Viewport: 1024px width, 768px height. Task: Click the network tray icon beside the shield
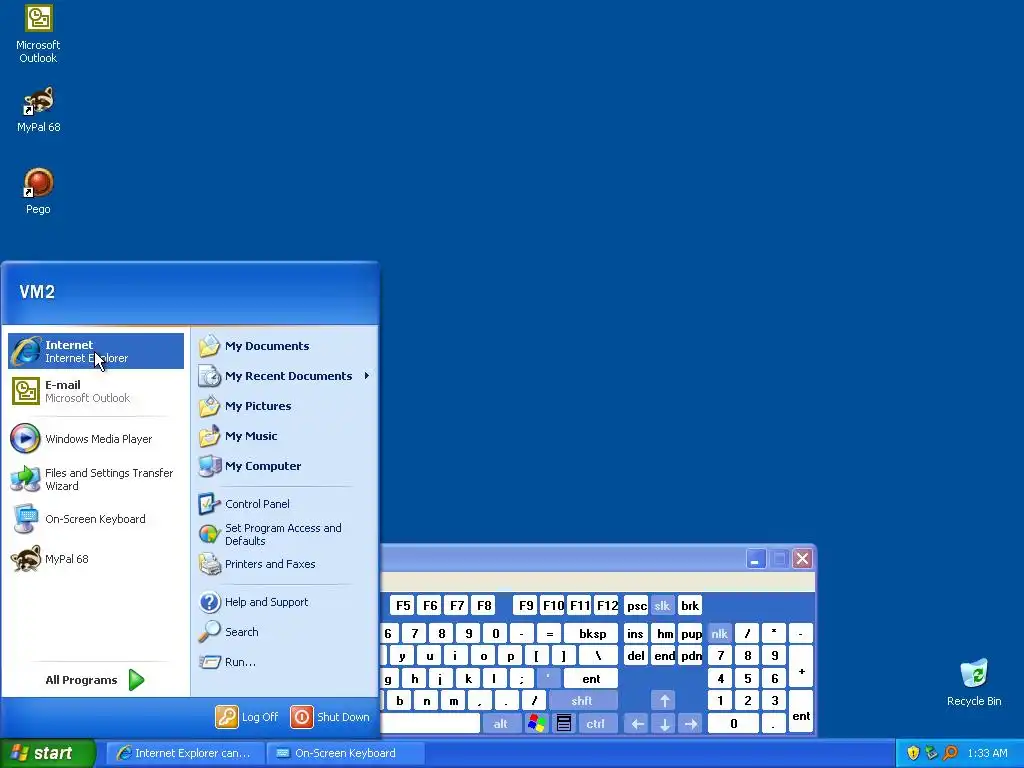pyautogui.click(x=931, y=753)
